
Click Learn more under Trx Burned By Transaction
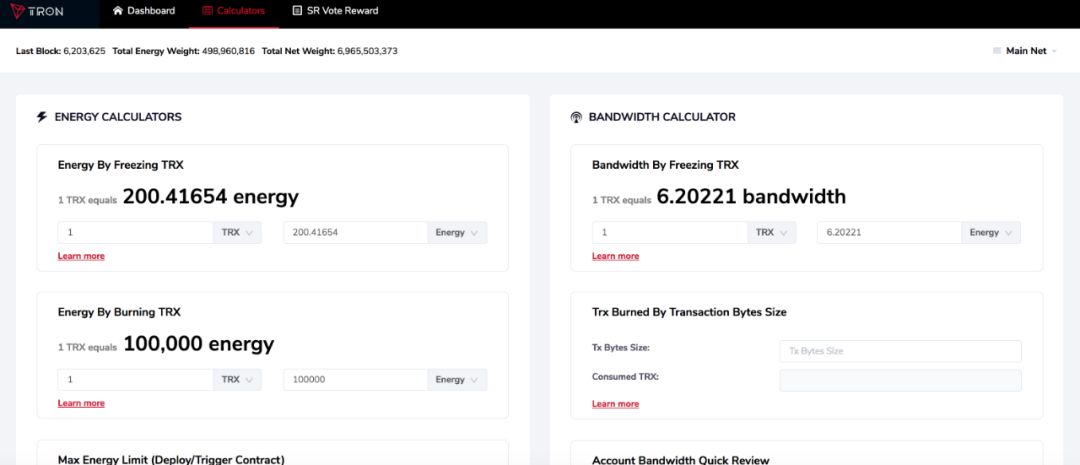616,404
